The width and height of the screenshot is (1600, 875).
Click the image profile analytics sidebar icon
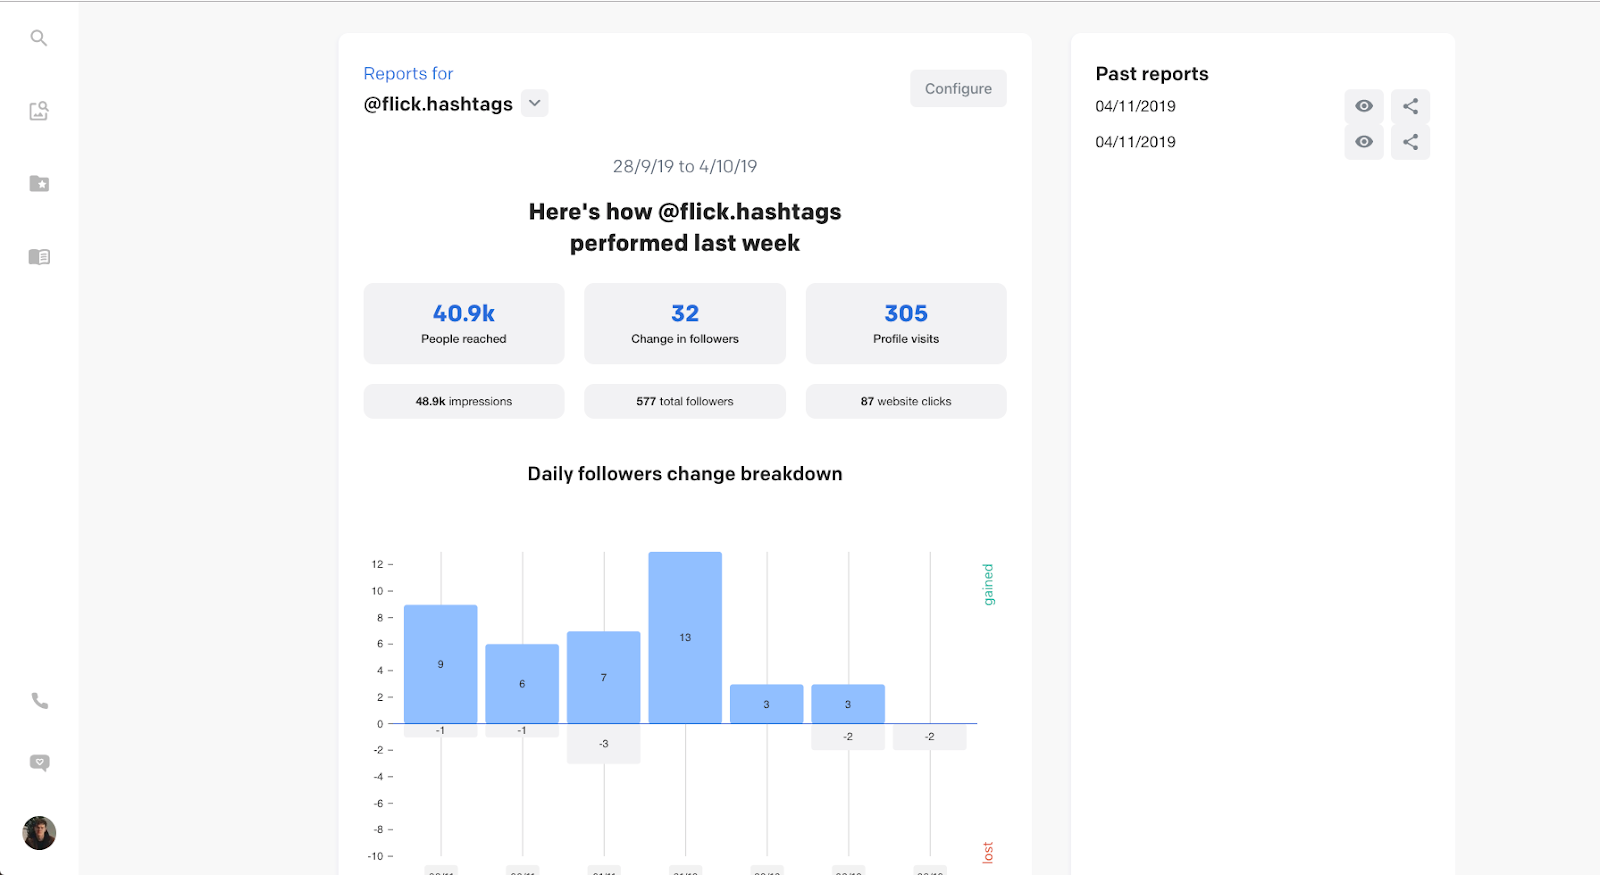pos(39,111)
